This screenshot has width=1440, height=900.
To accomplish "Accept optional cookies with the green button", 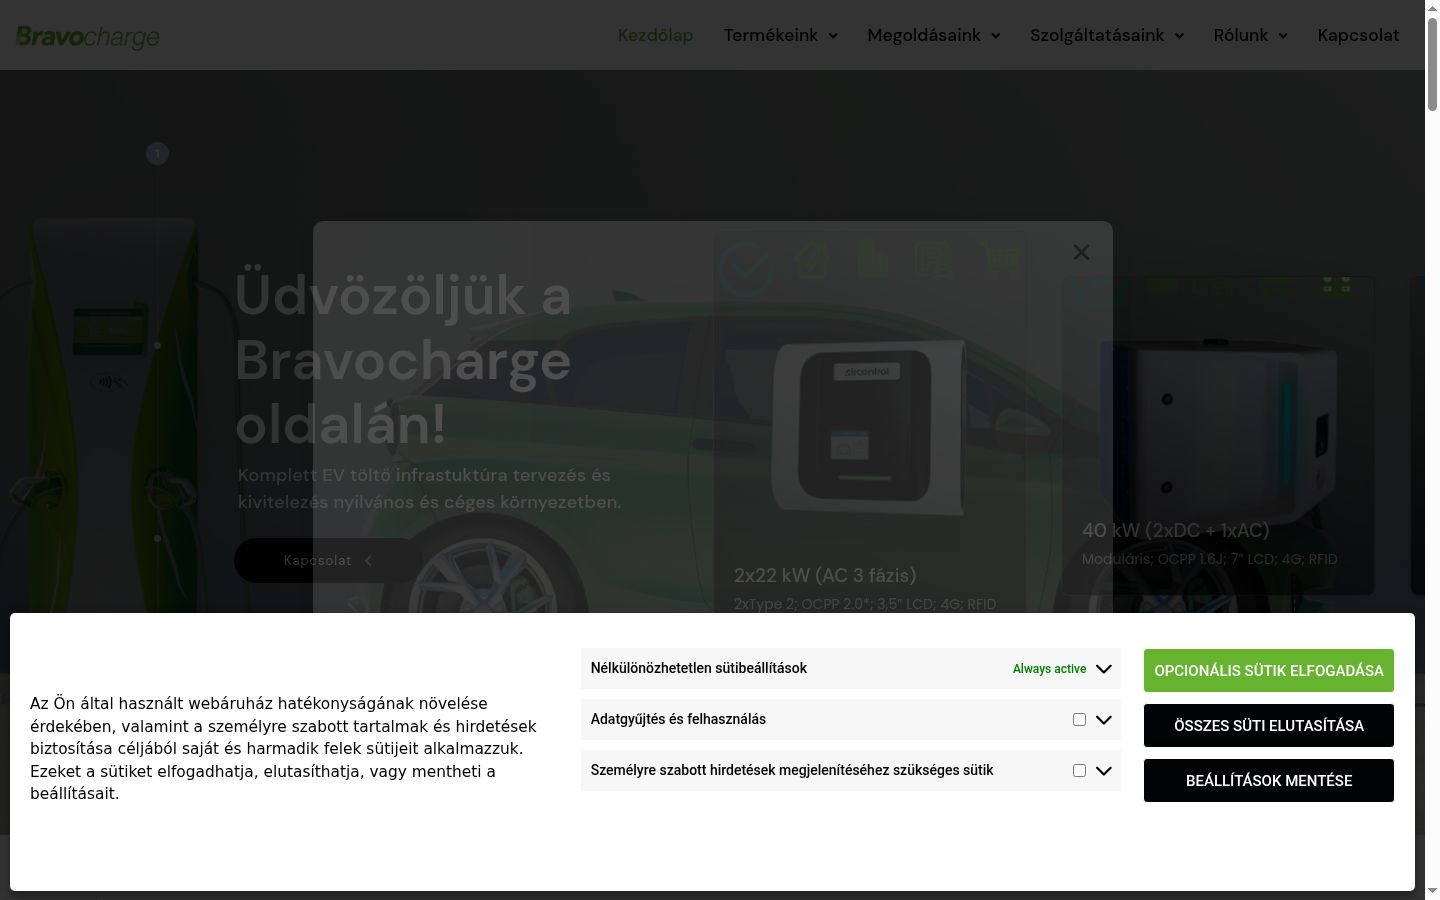I will 1269,670.
